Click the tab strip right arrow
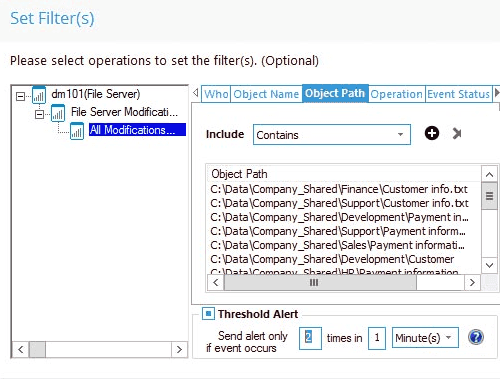 [497, 93]
